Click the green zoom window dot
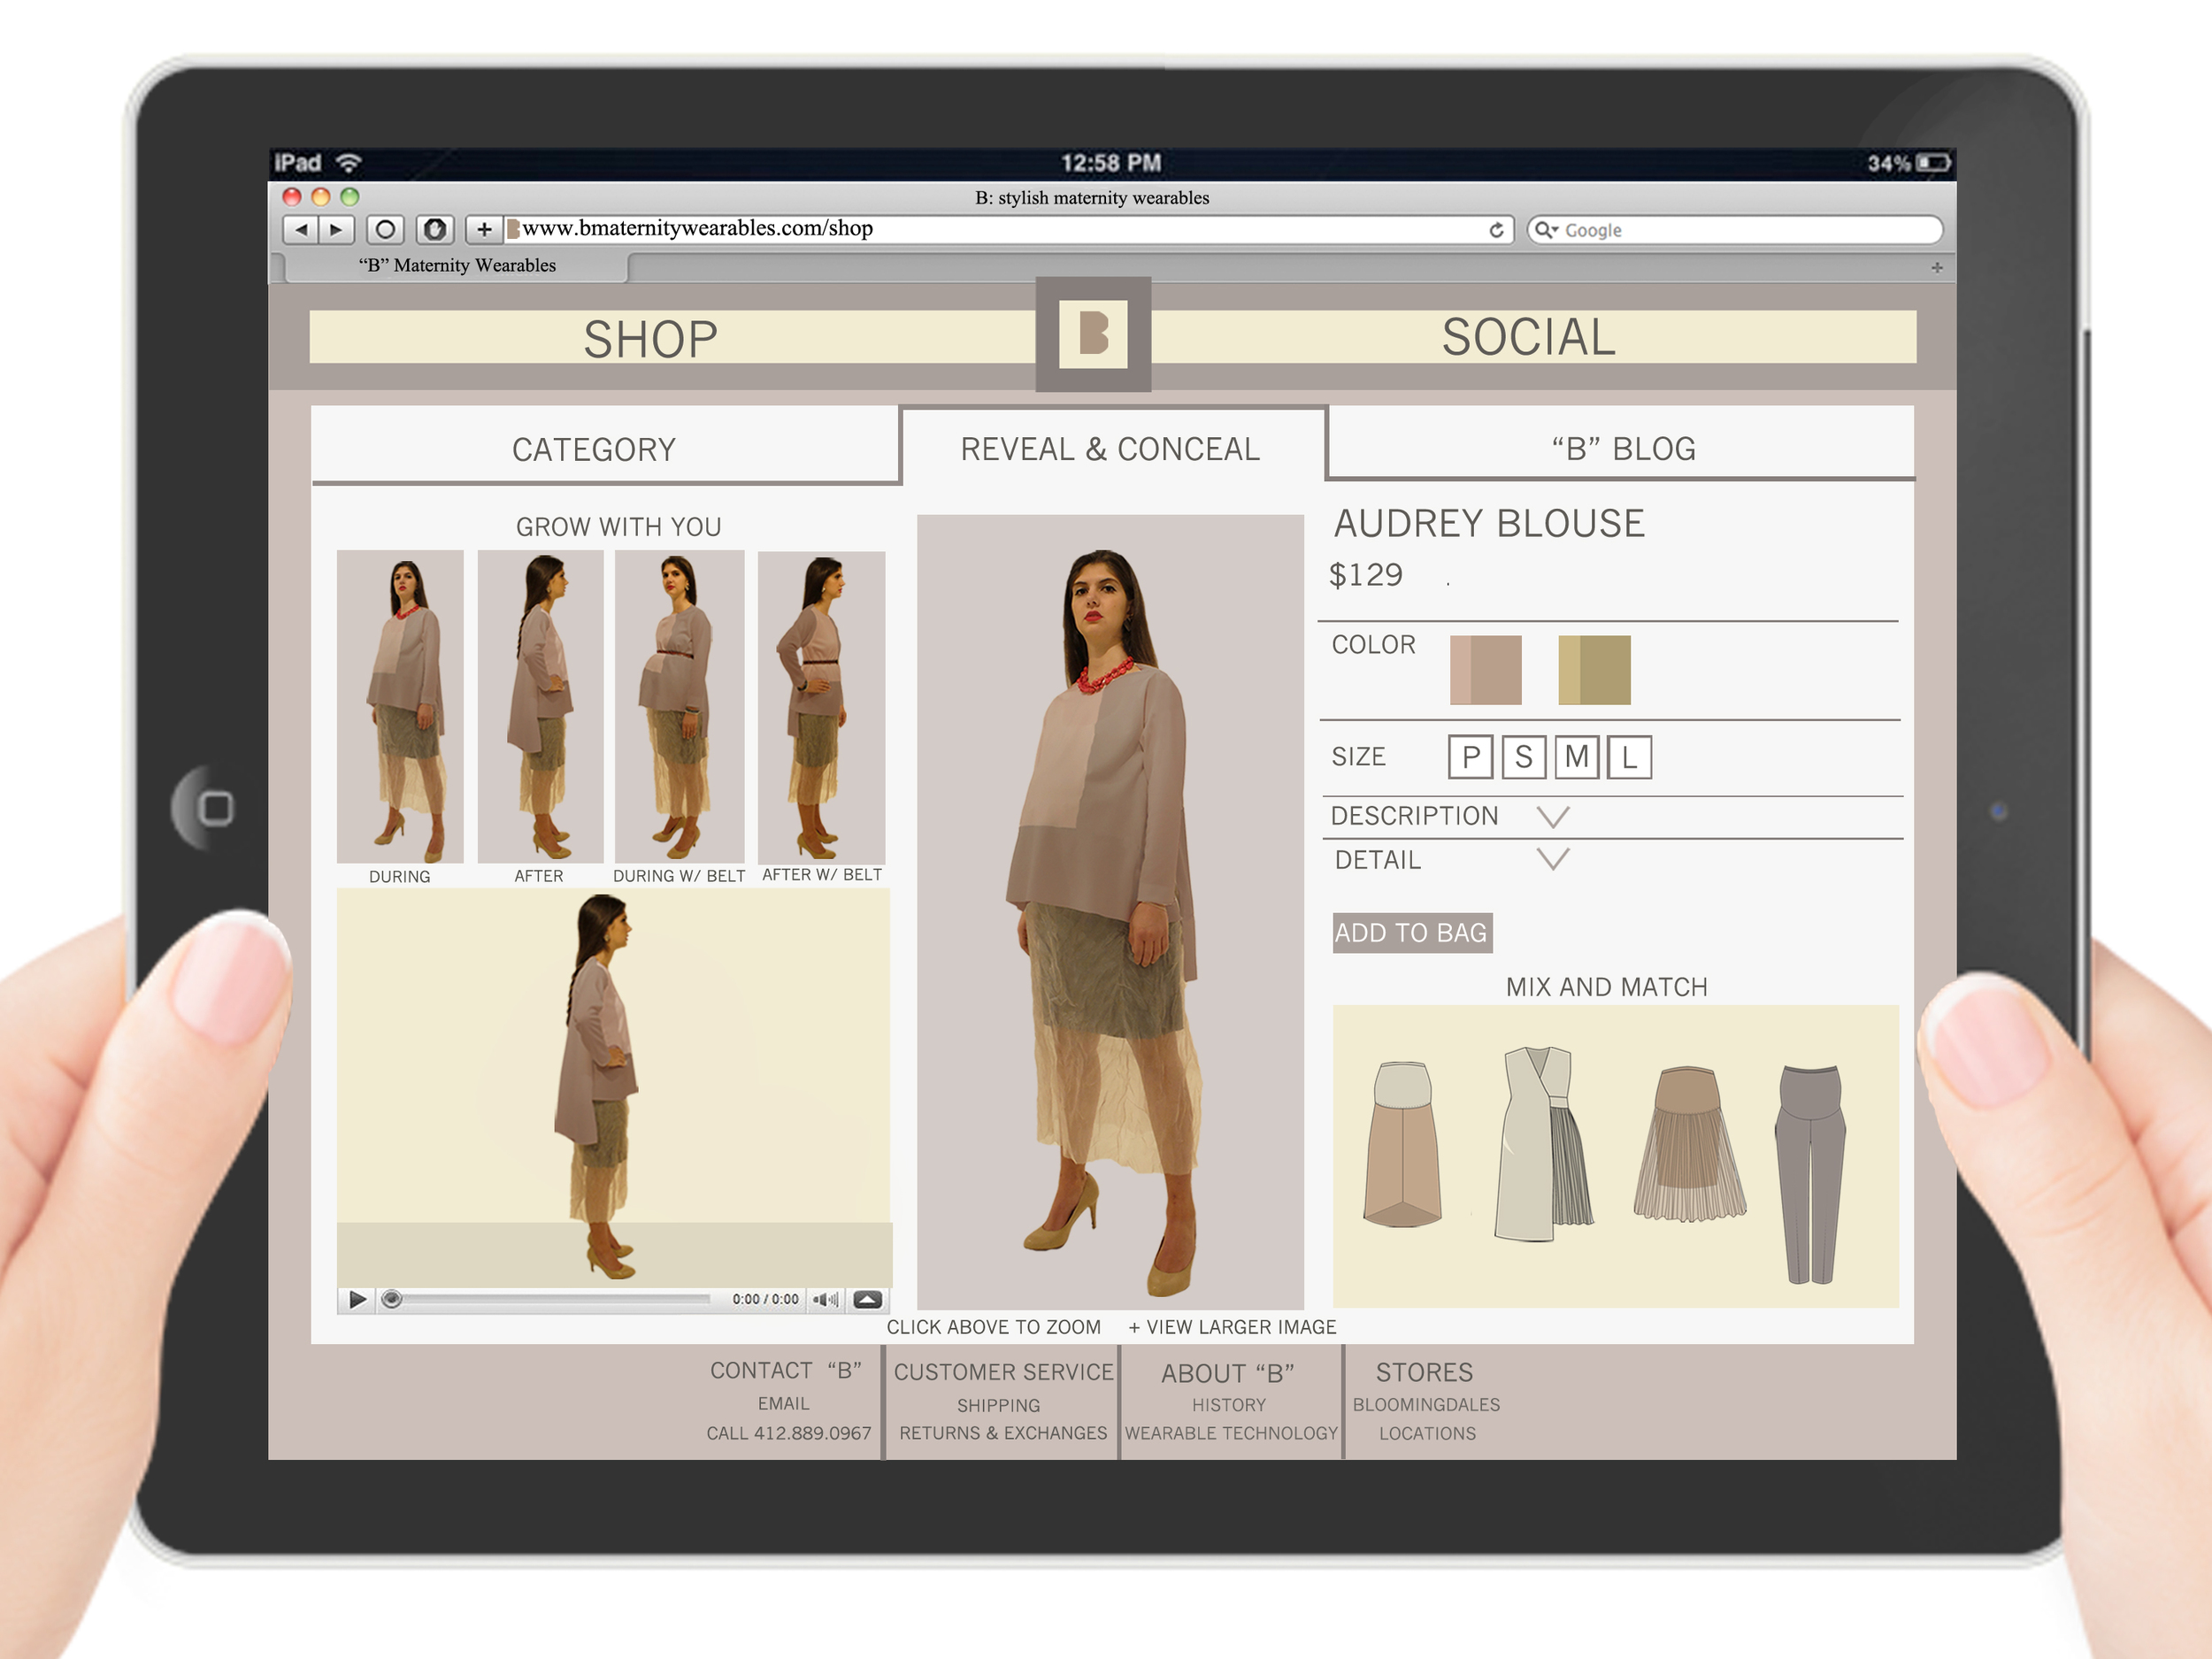Image resolution: width=2212 pixels, height=1659 pixels. click(350, 197)
